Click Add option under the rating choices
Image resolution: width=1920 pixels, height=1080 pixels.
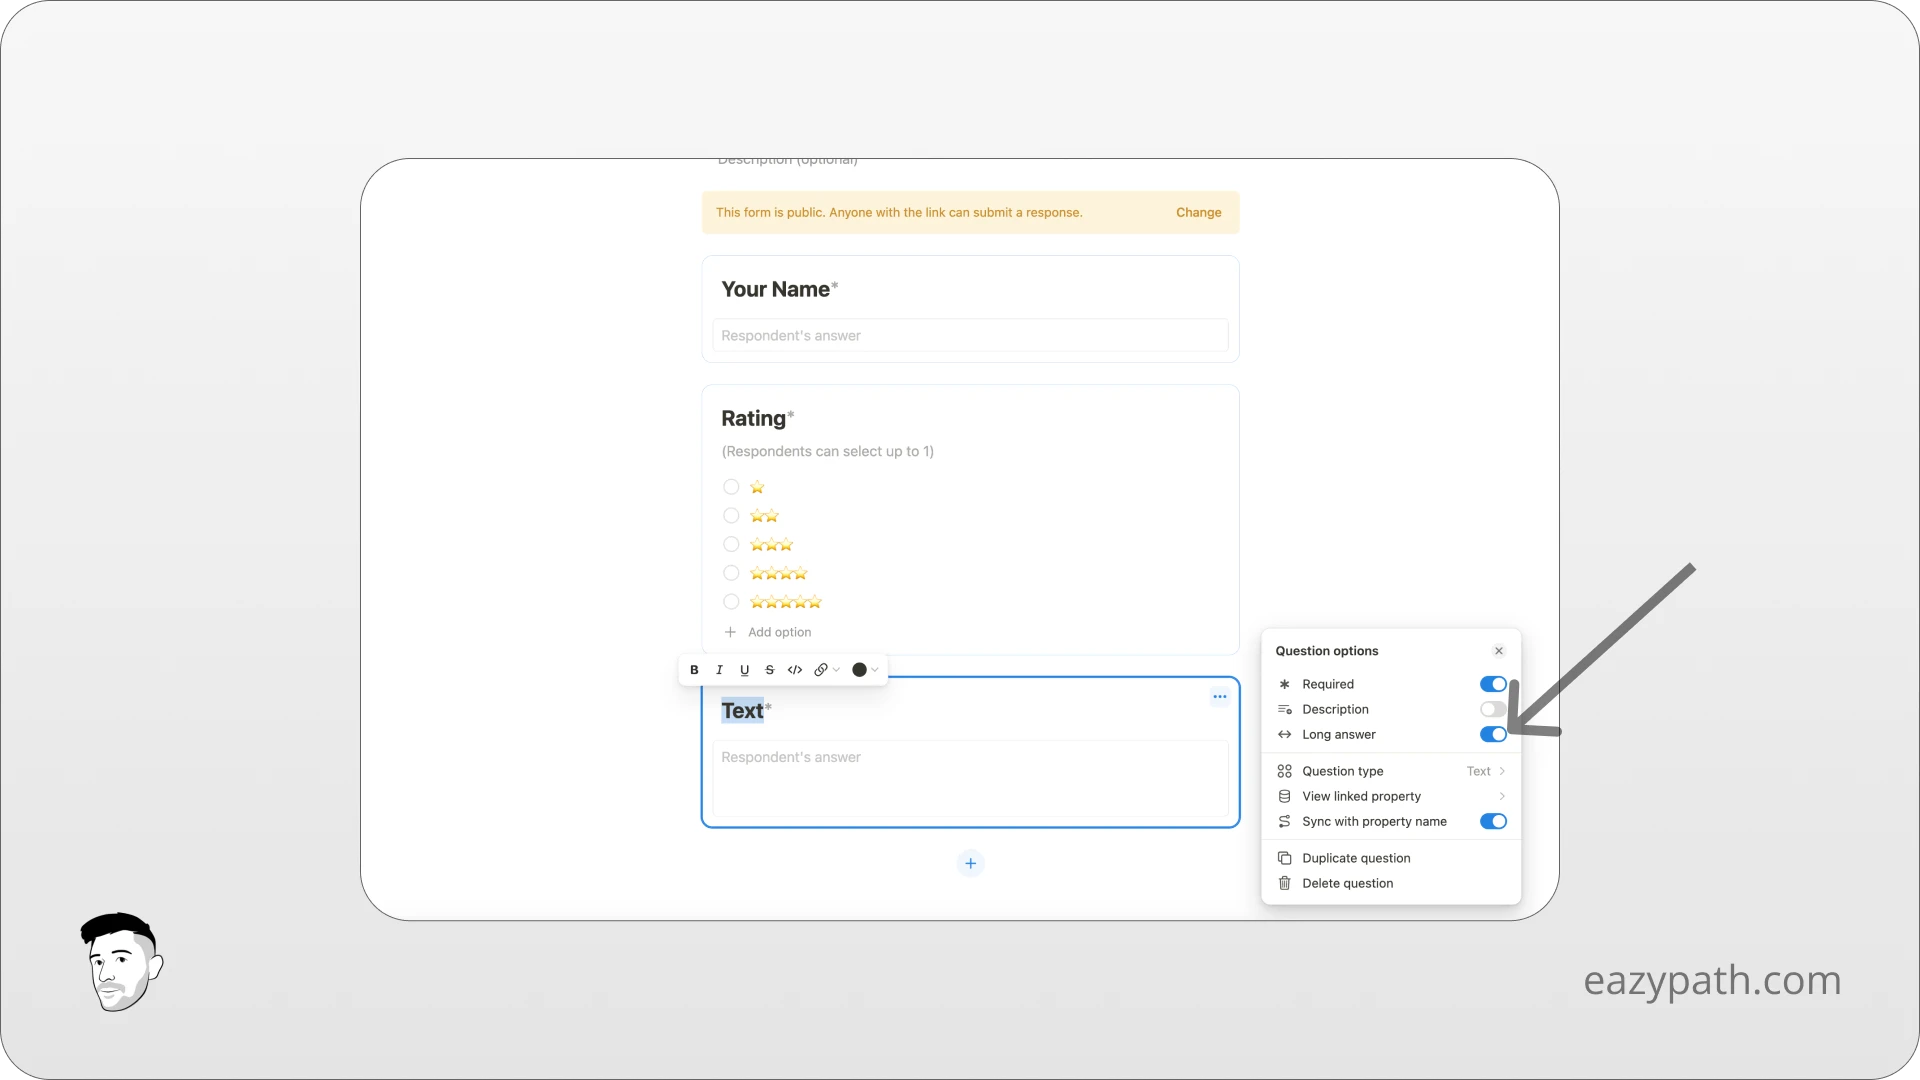coord(778,631)
